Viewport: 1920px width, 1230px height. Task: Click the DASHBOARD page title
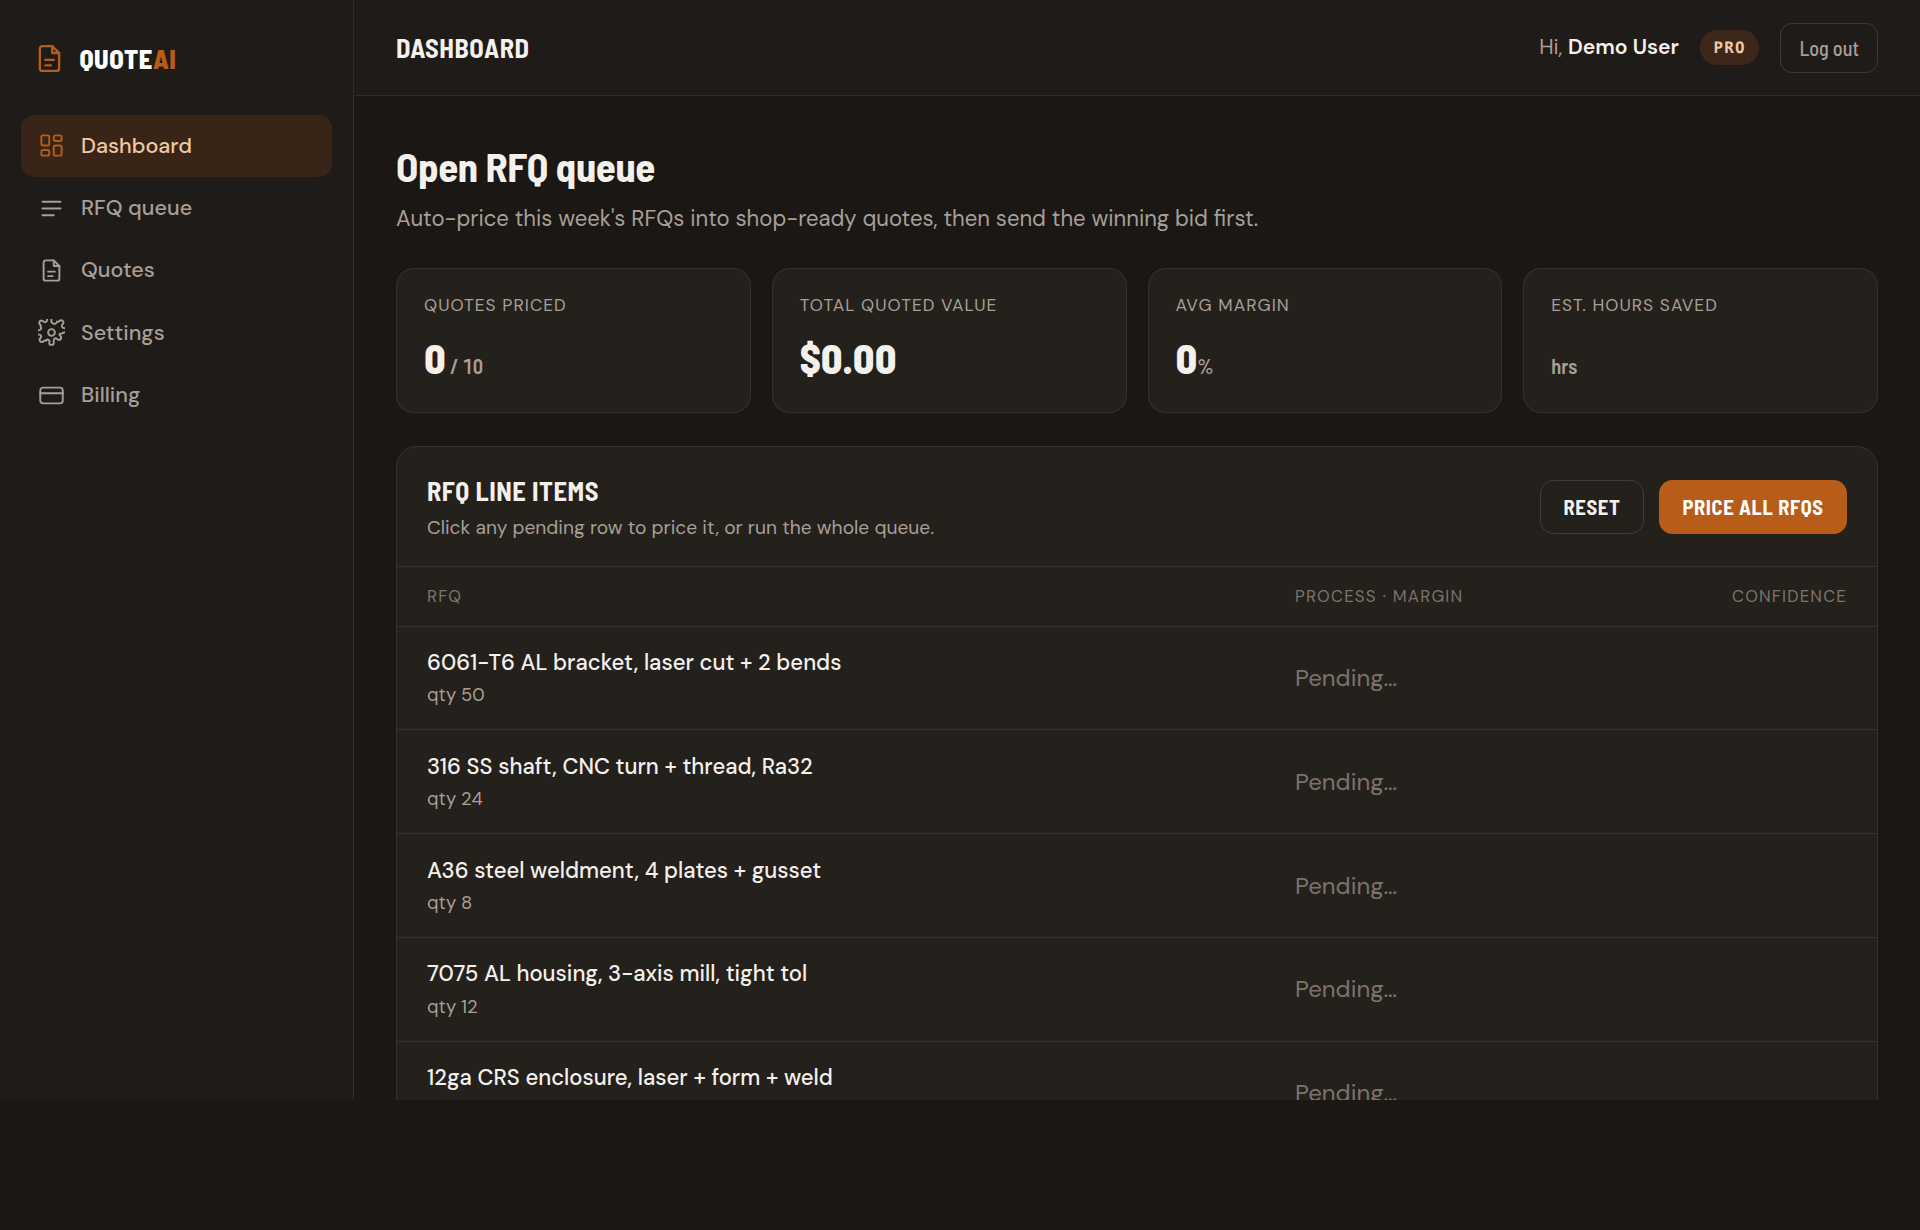pos(462,48)
